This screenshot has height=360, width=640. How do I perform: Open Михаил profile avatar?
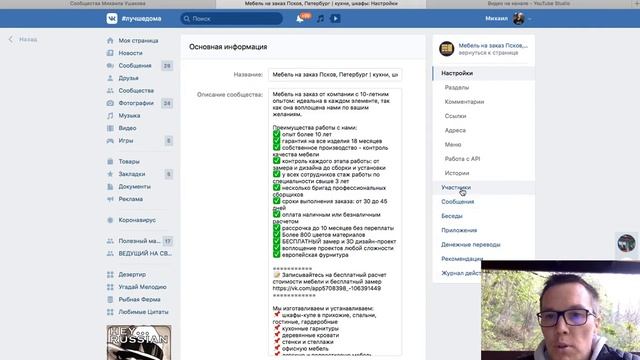tap(519, 18)
